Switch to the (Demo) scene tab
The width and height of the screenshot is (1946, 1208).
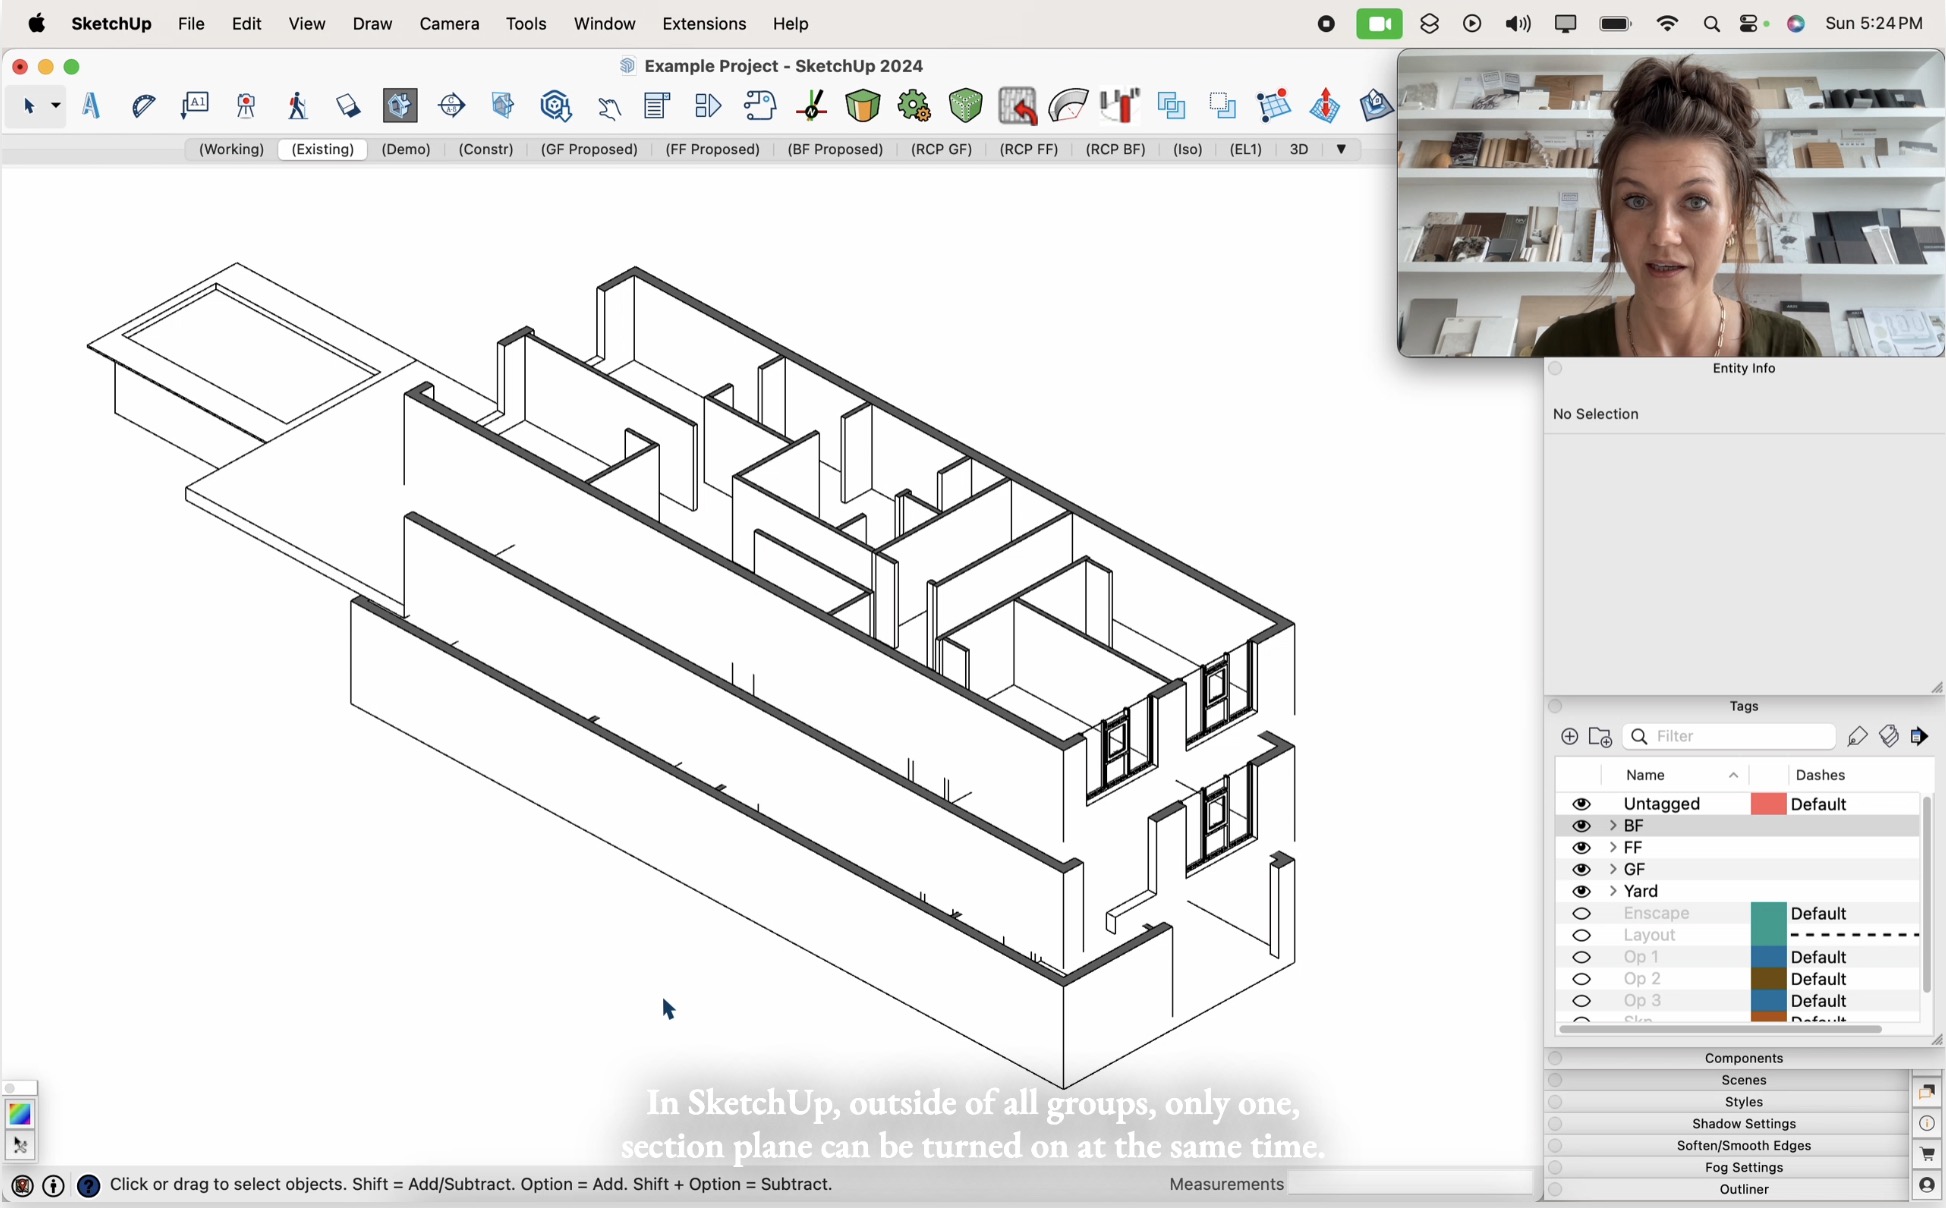406,149
